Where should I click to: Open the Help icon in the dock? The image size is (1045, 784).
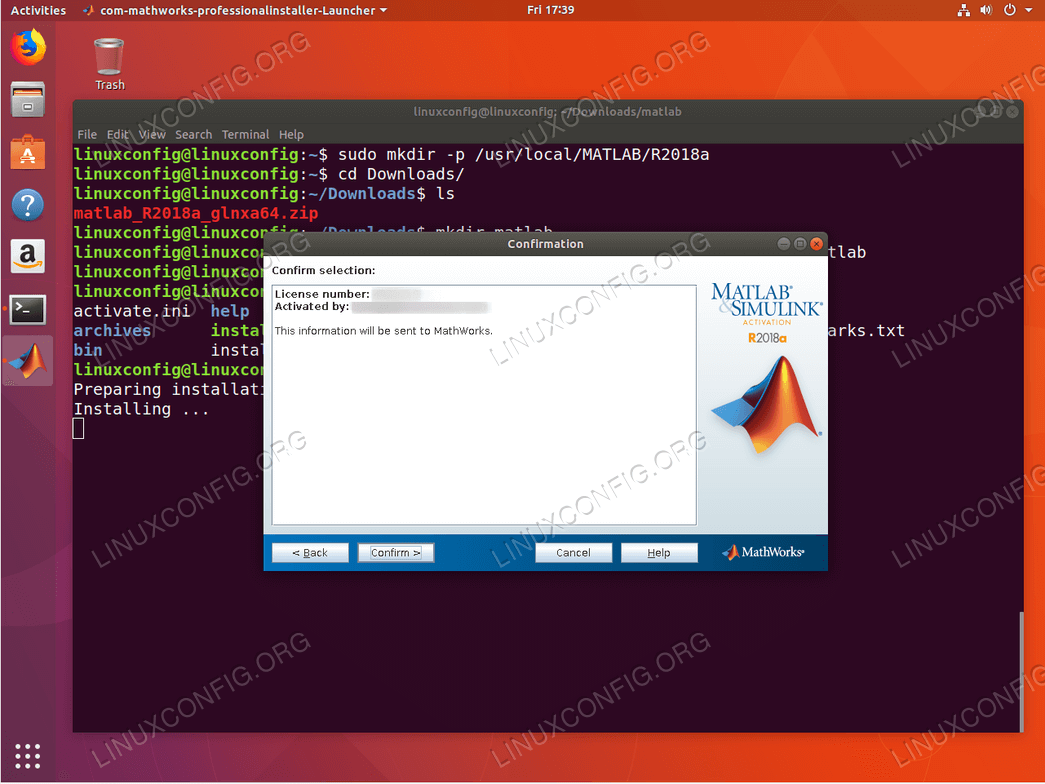coord(27,205)
